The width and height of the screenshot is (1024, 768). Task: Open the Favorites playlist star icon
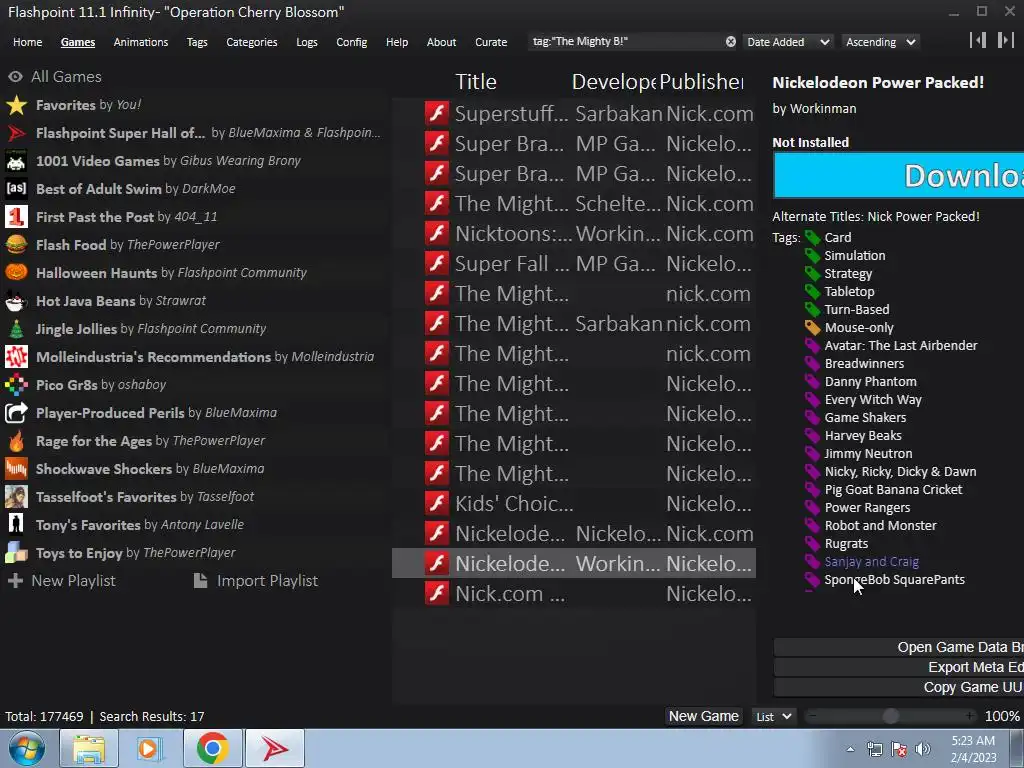click(16, 105)
